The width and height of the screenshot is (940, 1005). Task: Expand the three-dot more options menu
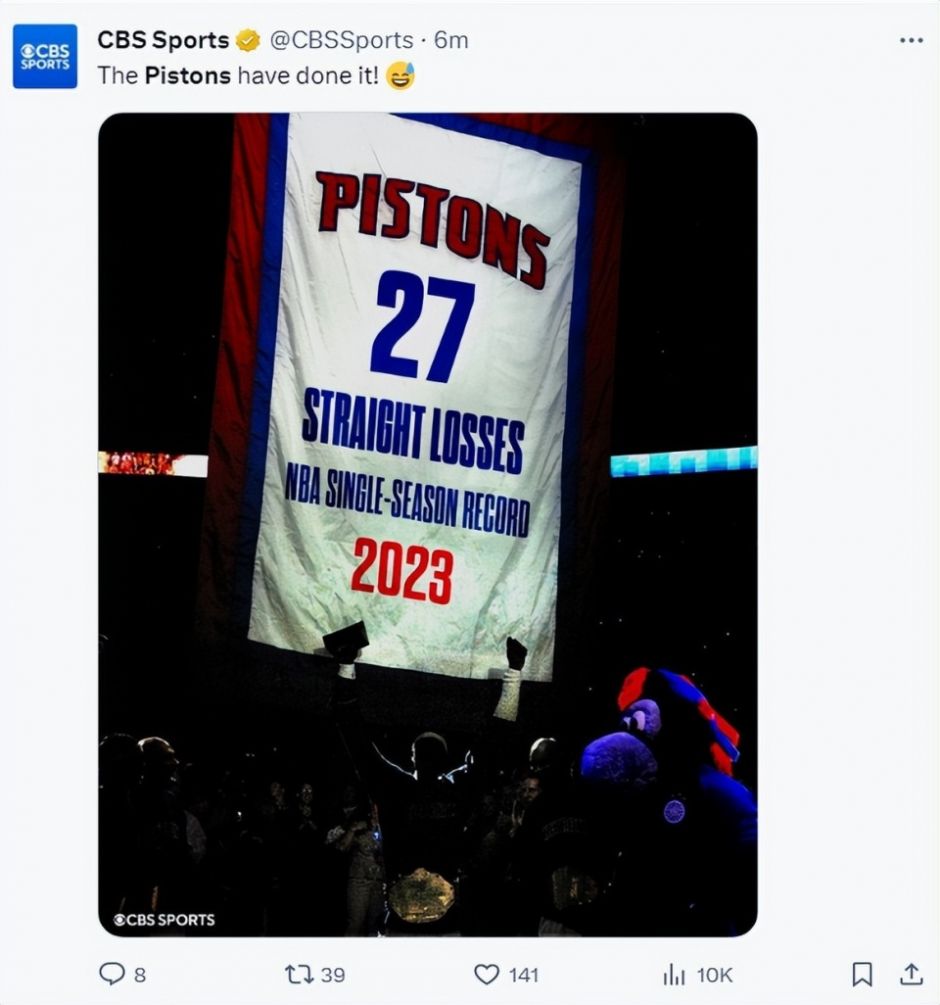point(911,40)
